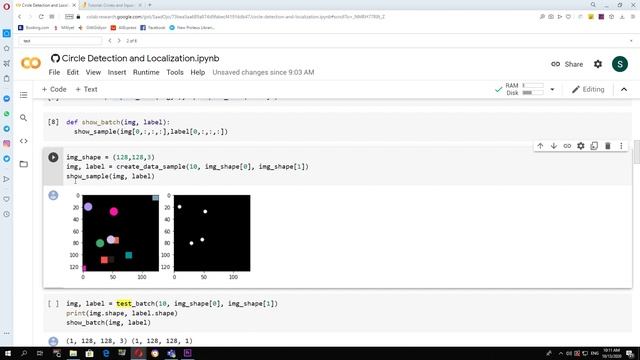
Task: Copy link to the selected cell
Action: pos(567,146)
